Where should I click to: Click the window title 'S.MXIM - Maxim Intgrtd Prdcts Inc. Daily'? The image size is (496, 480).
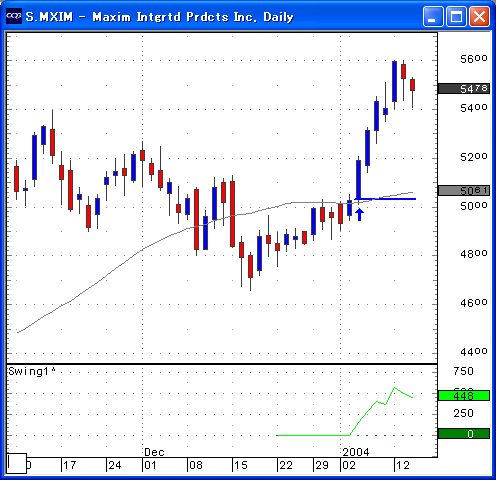coord(160,17)
